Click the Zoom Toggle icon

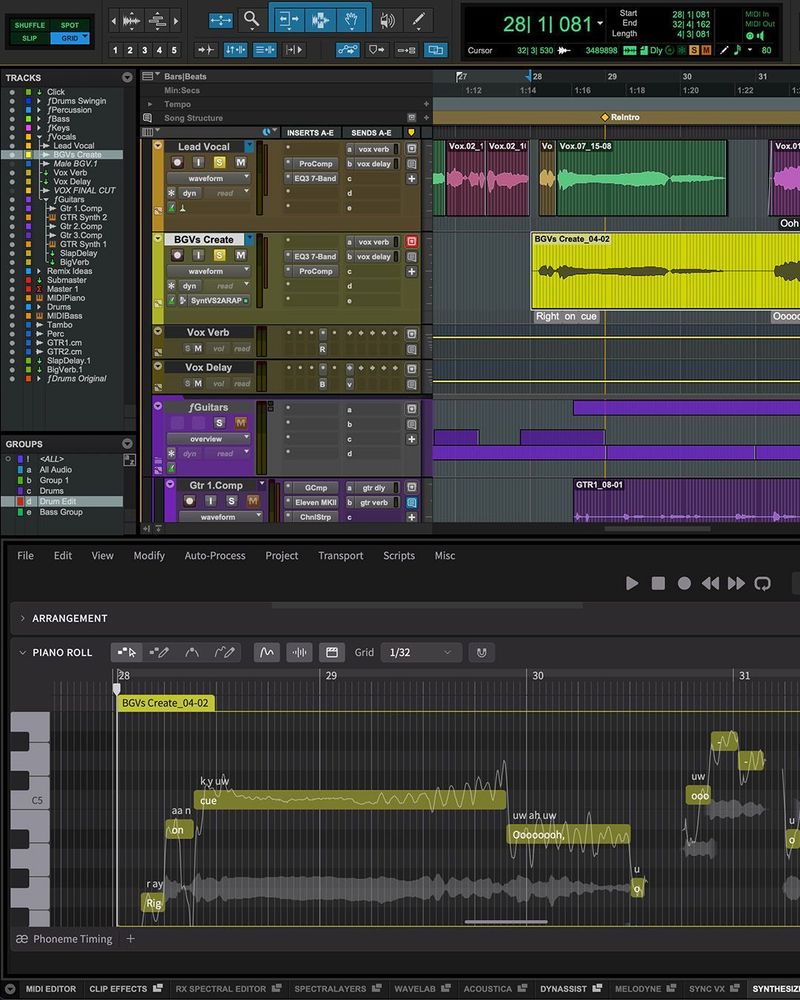pyautogui.click(x=221, y=20)
